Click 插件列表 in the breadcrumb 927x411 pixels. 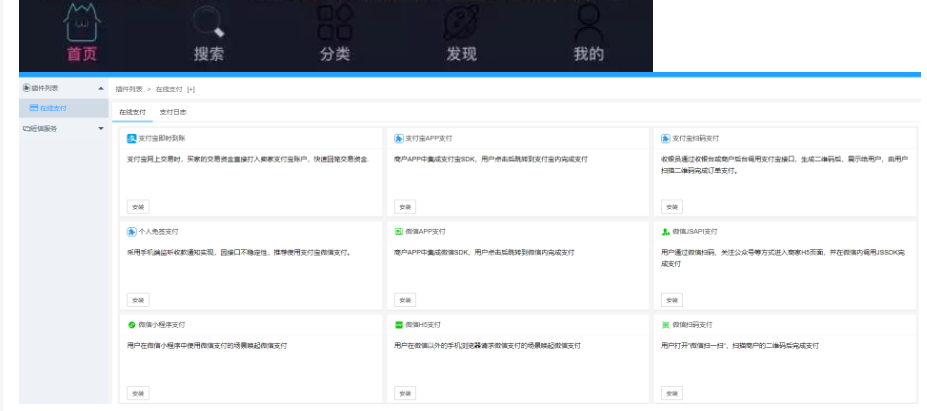[129, 89]
